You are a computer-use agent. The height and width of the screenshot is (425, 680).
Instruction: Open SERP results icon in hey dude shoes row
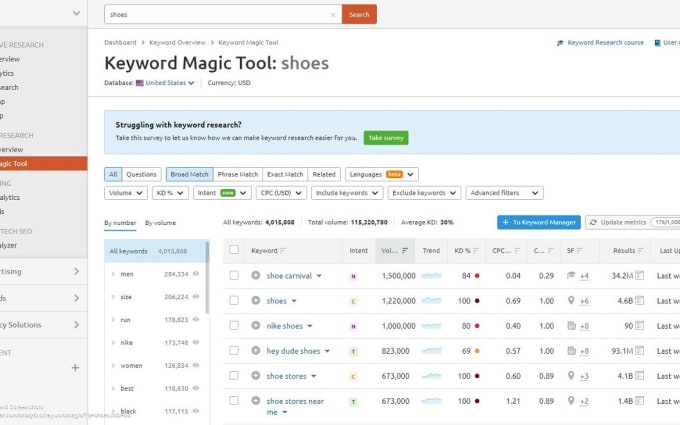coord(639,351)
